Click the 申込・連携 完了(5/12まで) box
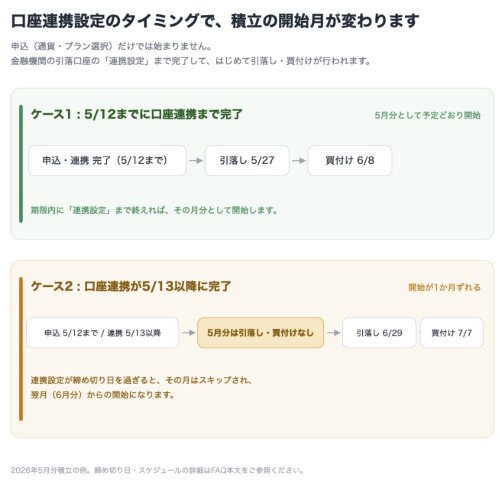The height and width of the screenshot is (481, 500). pyautogui.click(x=107, y=160)
